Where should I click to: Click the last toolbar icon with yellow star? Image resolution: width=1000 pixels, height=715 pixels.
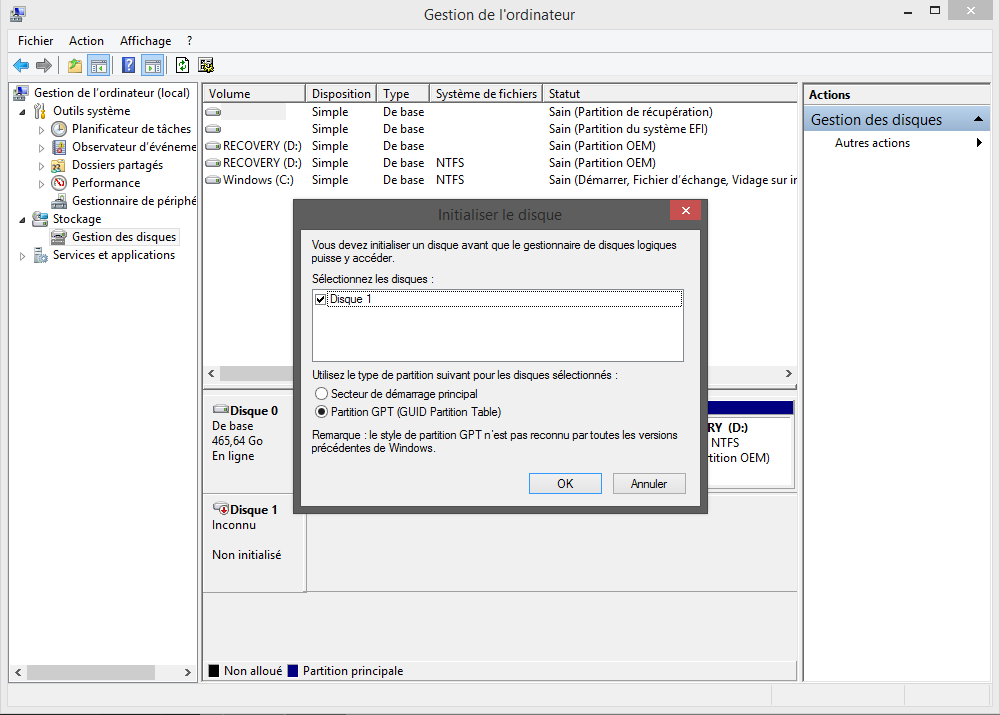pos(206,65)
